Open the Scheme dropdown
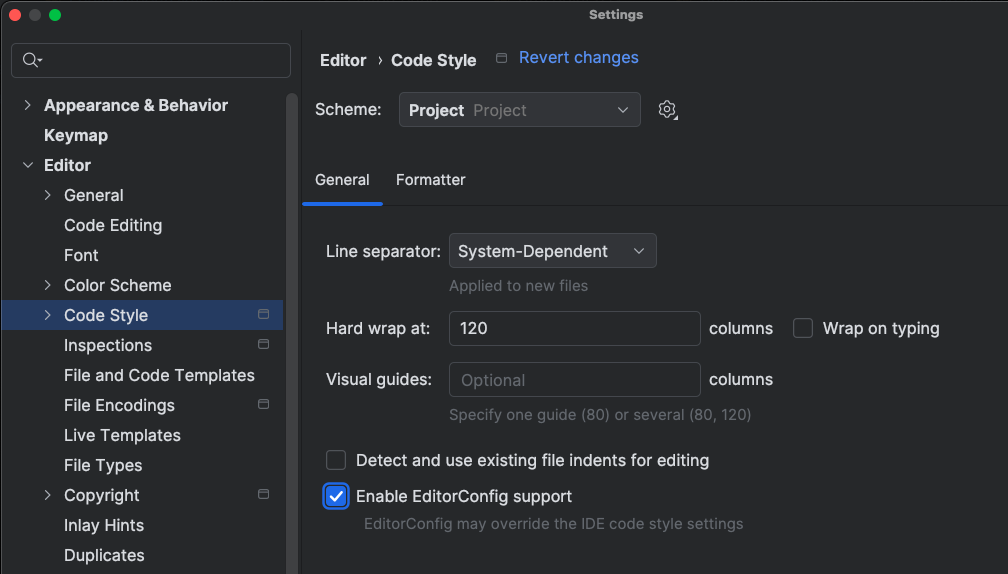 point(519,110)
